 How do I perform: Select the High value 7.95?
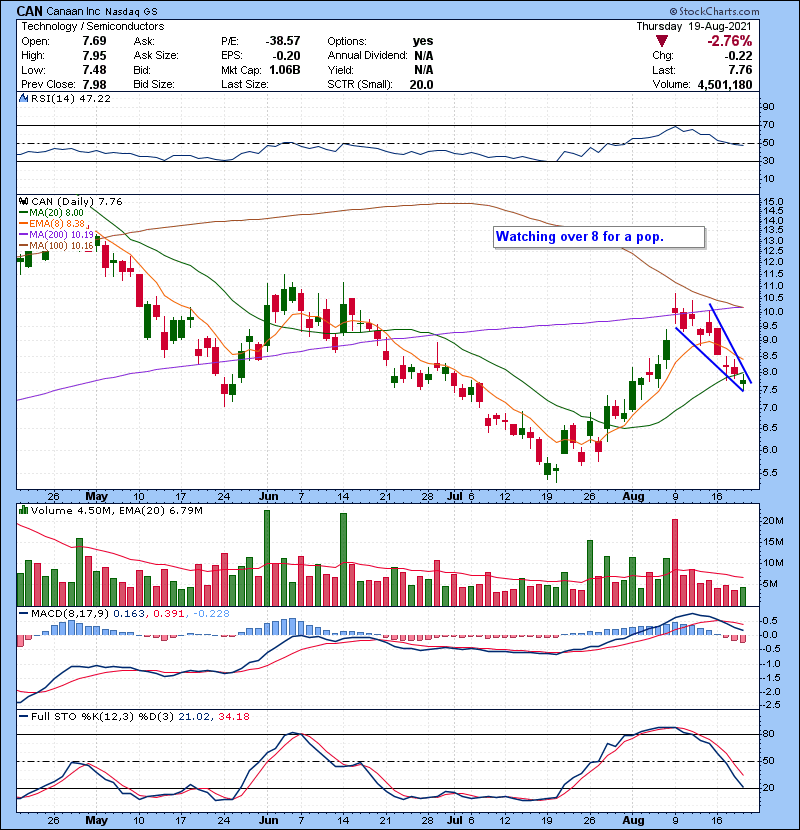[94, 56]
